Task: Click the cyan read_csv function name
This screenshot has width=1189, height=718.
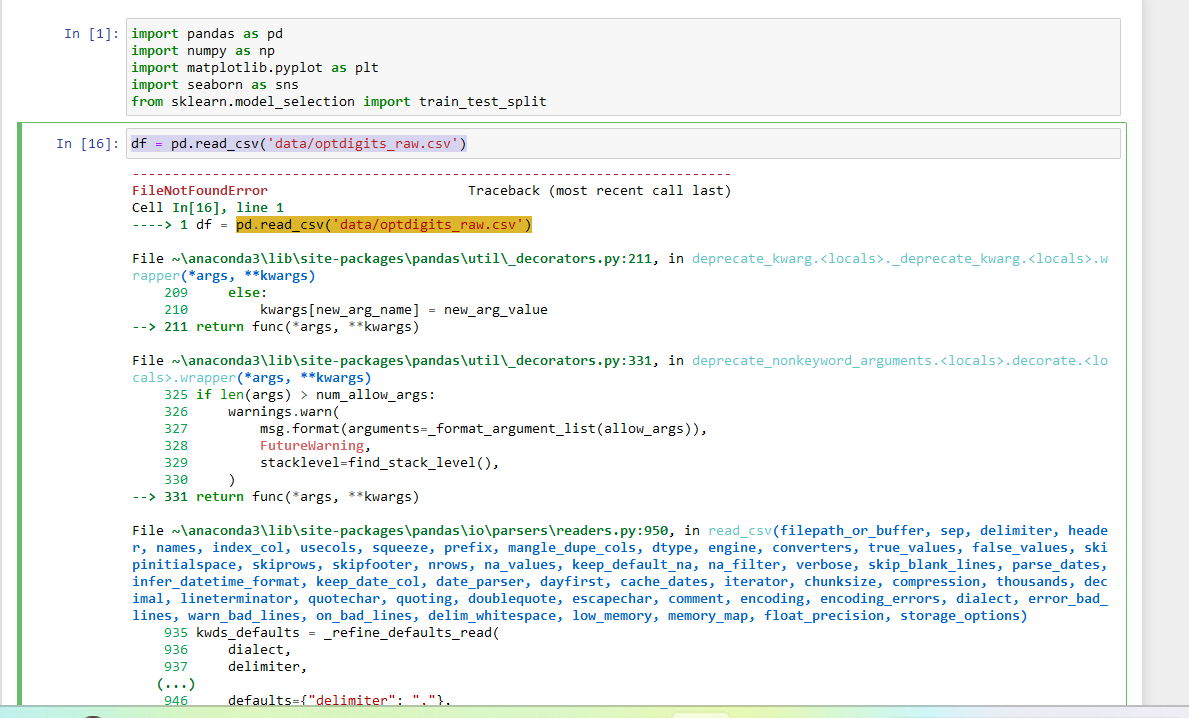Action: click(740, 531)
